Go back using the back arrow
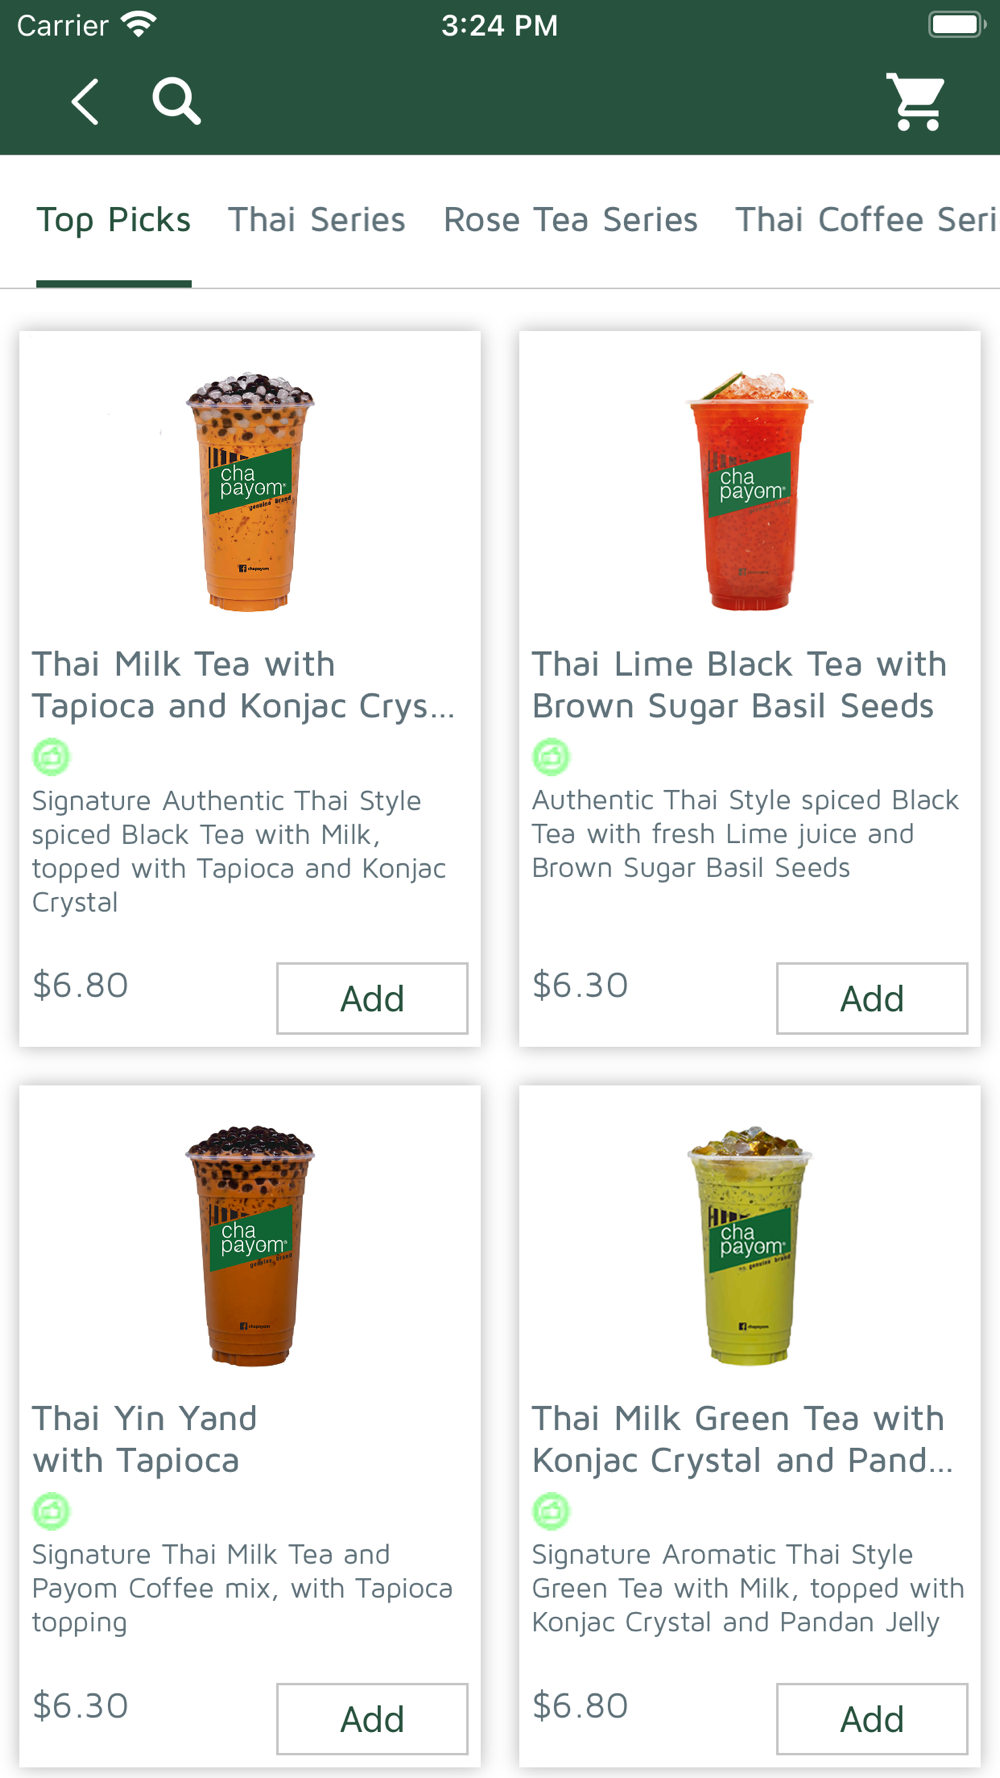 point(85,101)
